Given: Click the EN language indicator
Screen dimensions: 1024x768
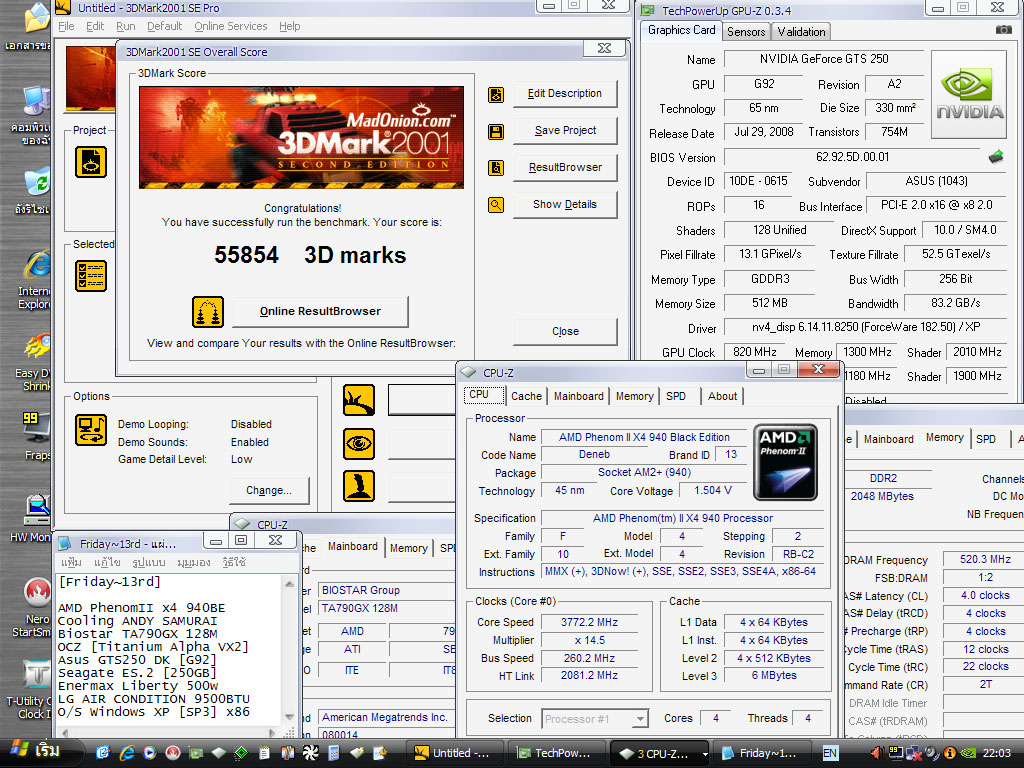Looking at the screenshot, I should [830, 753].
